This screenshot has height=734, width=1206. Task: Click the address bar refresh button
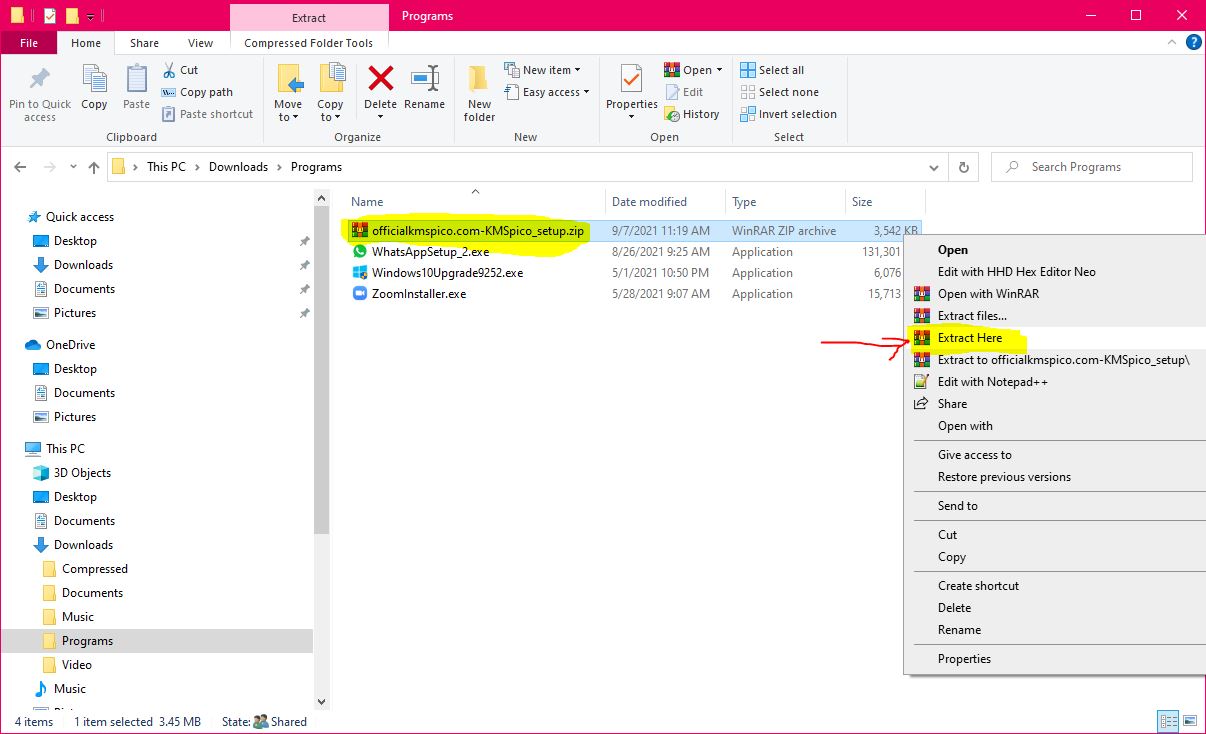point(963,167)
